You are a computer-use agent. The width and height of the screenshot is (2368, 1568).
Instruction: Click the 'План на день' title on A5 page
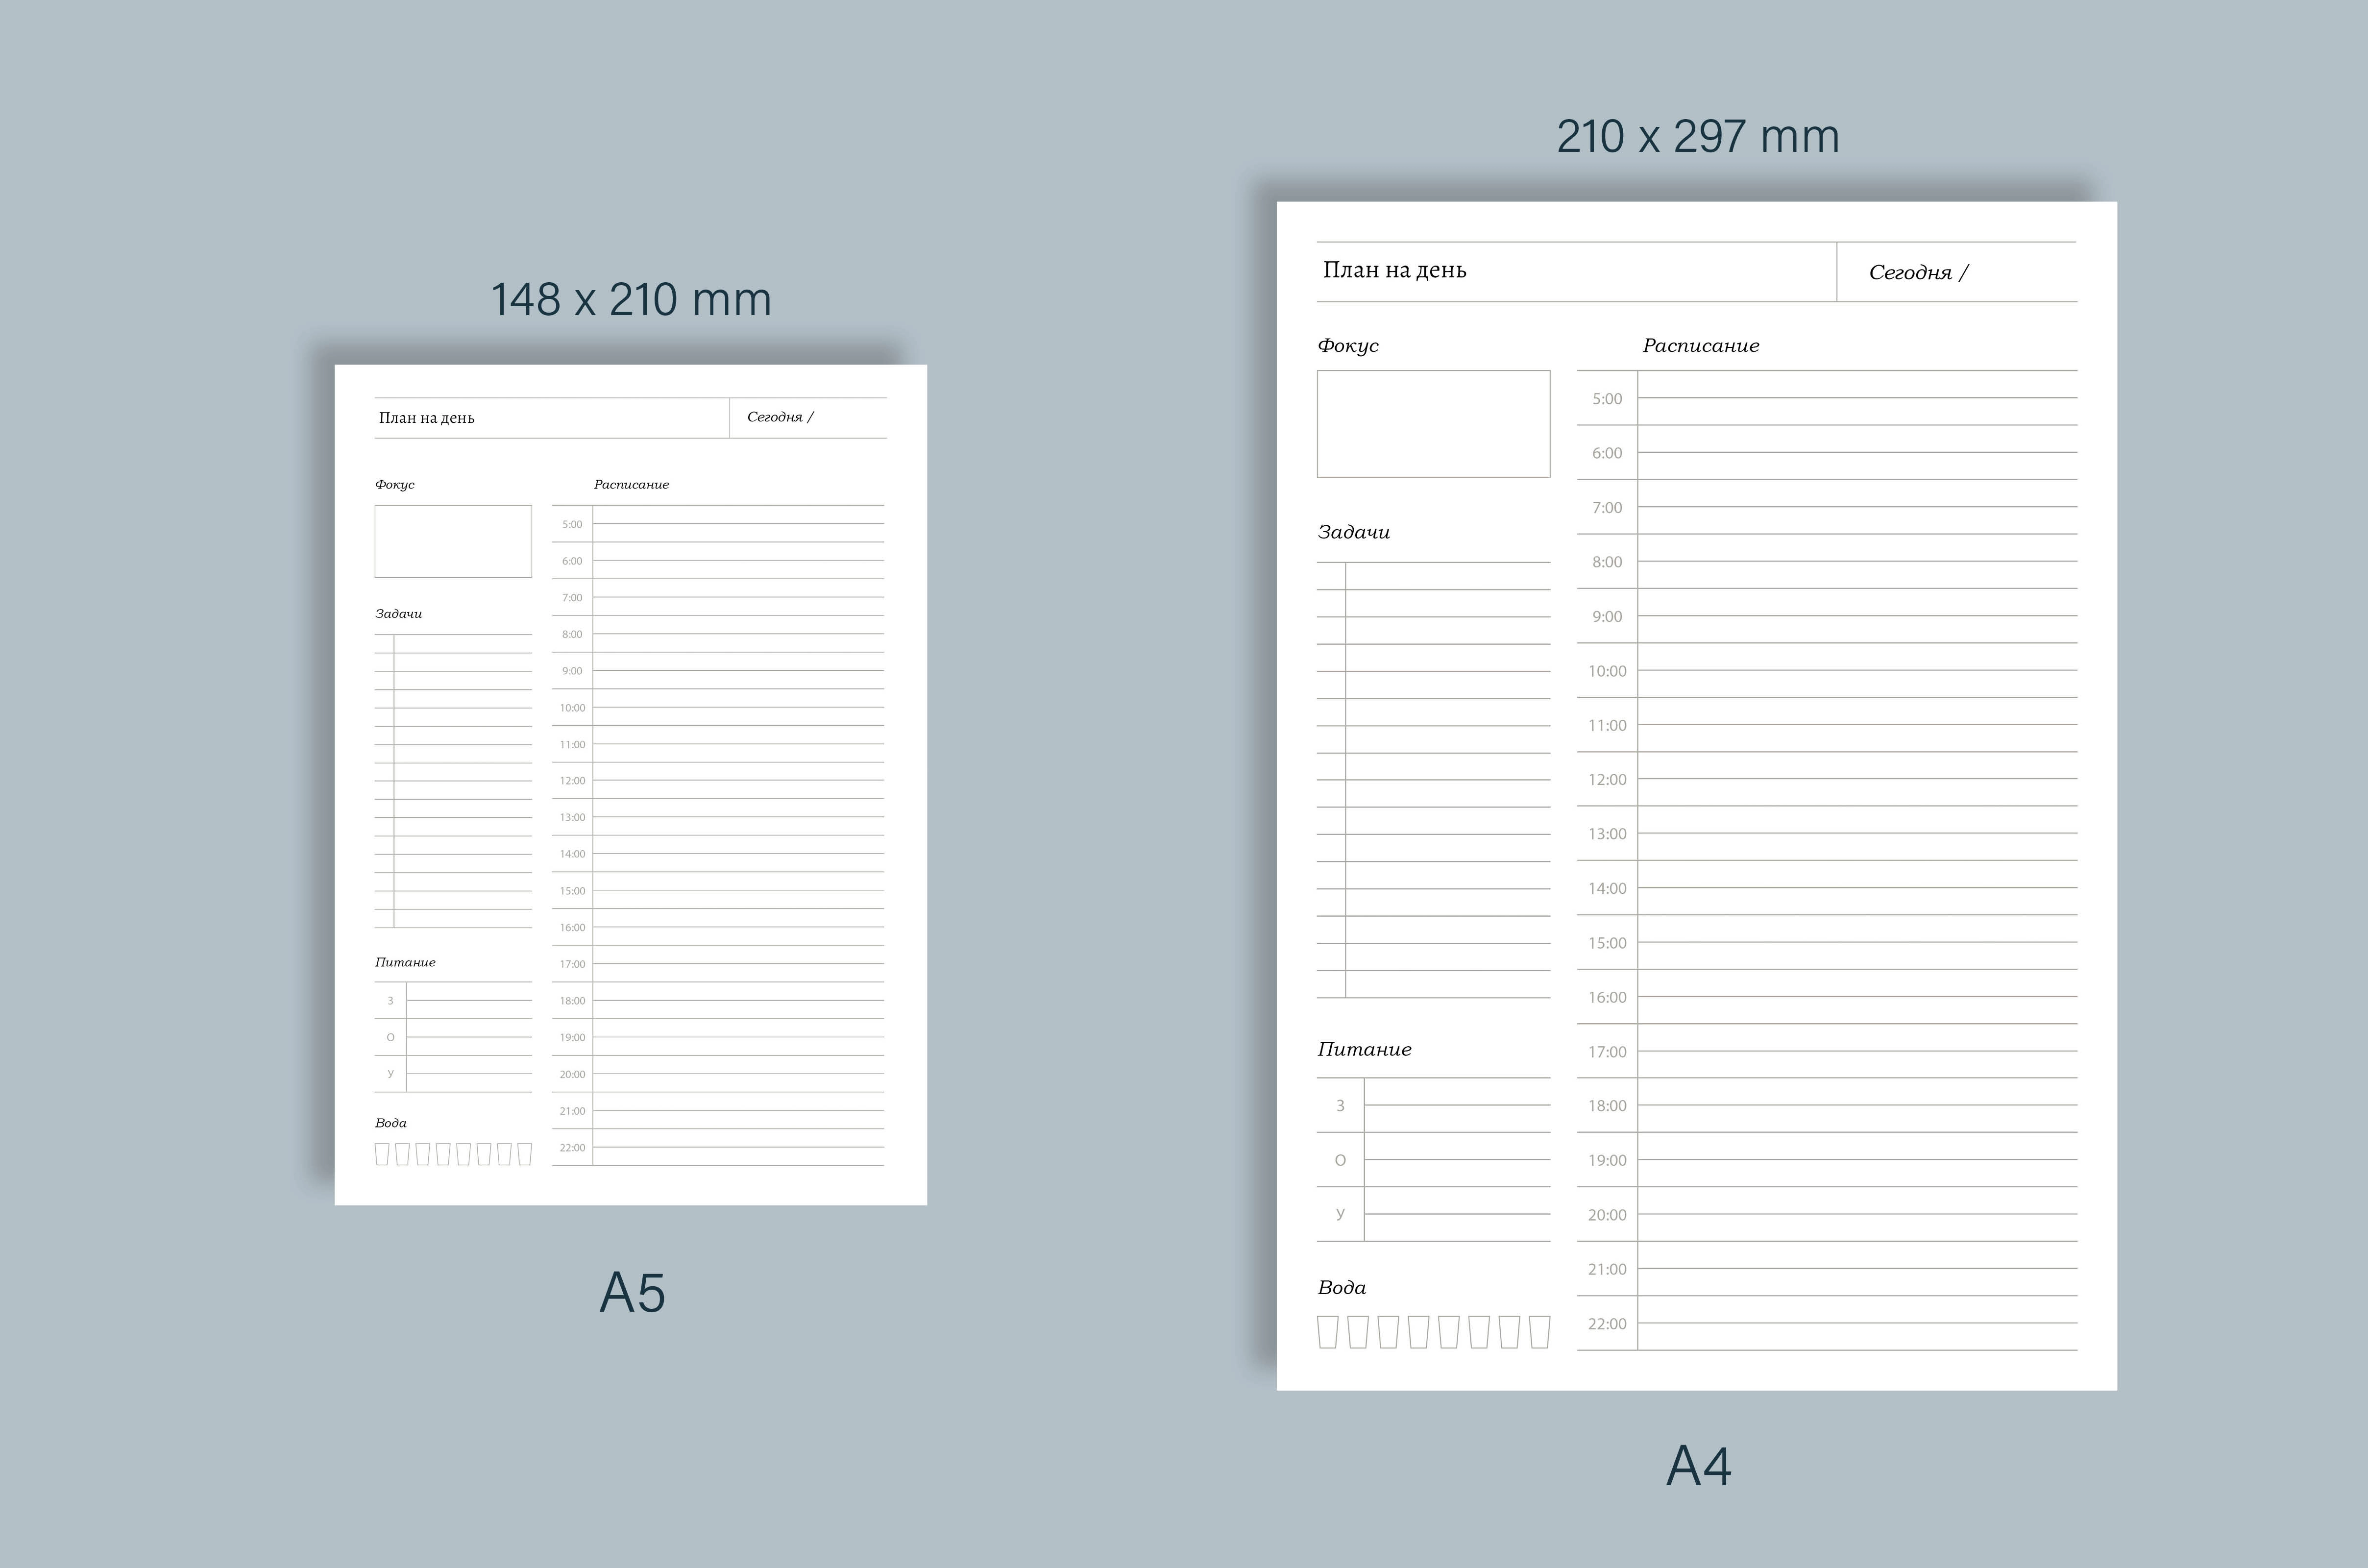(x=427, y=418)
